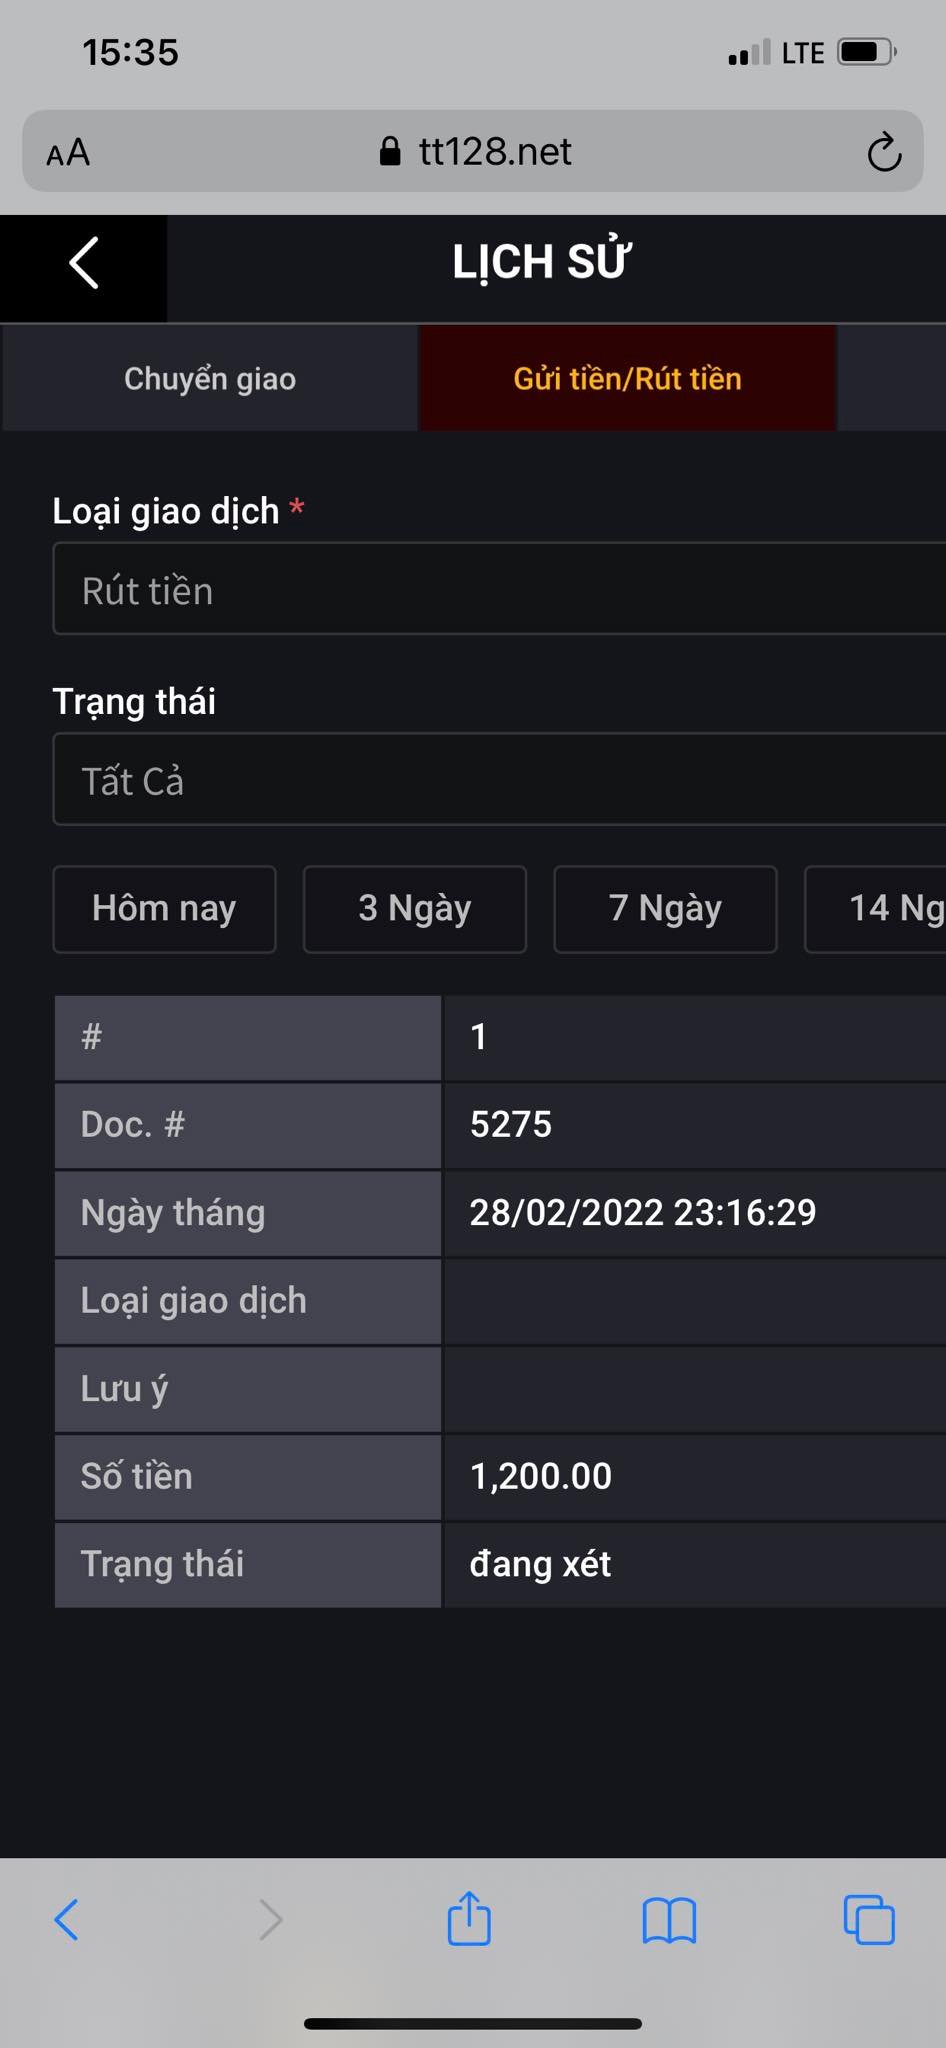Open the Loại giao dịch dropdown showing Rút tiền
The height and width of the screenshot is (2048, 946).
[499, 589]
